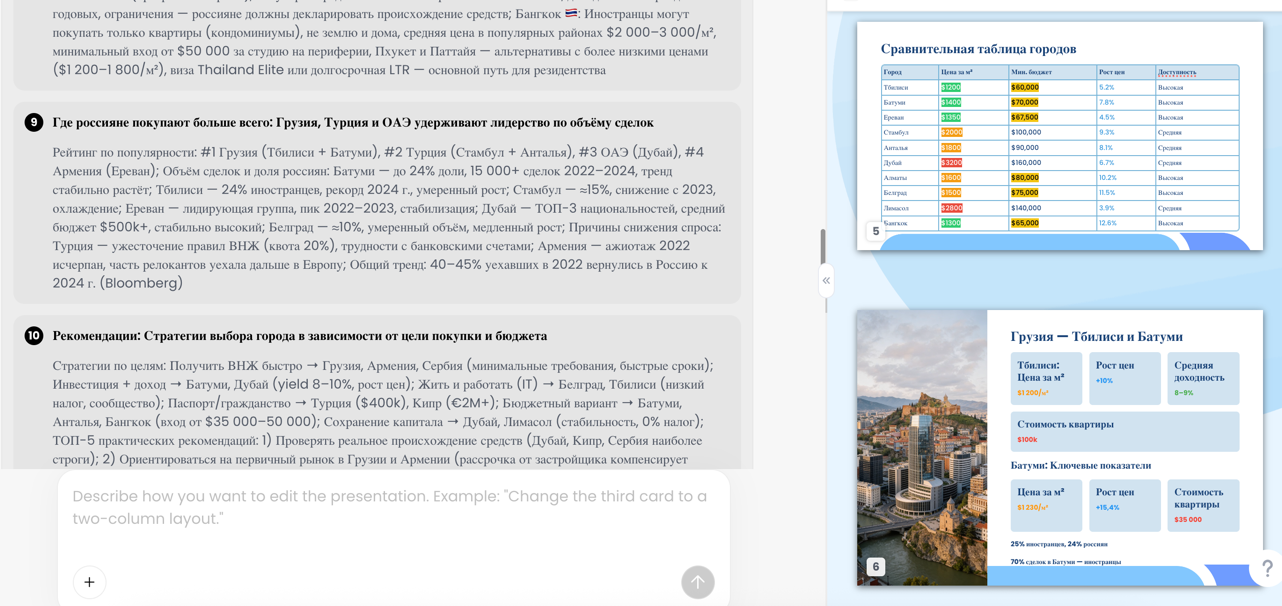Click the '70% сделок в Батуми' line

tap(1065, 562)
